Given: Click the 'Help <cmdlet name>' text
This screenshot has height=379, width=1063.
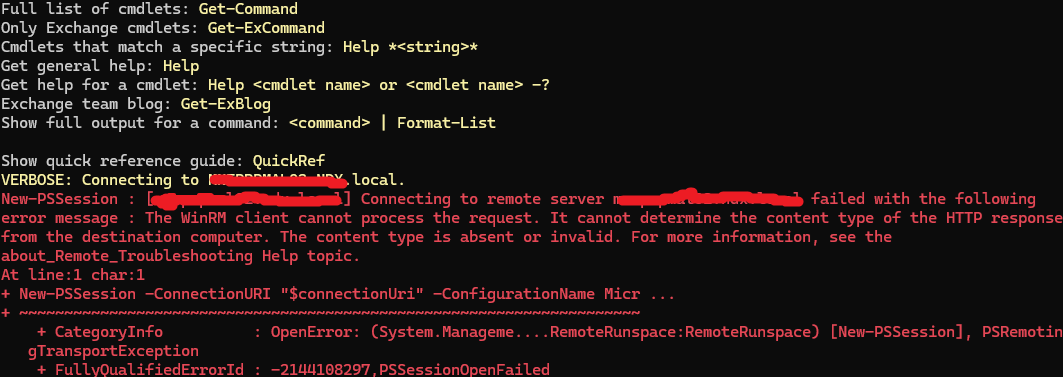Looking at the screenshot, I should pyautogui.click(x=289, y=85).
